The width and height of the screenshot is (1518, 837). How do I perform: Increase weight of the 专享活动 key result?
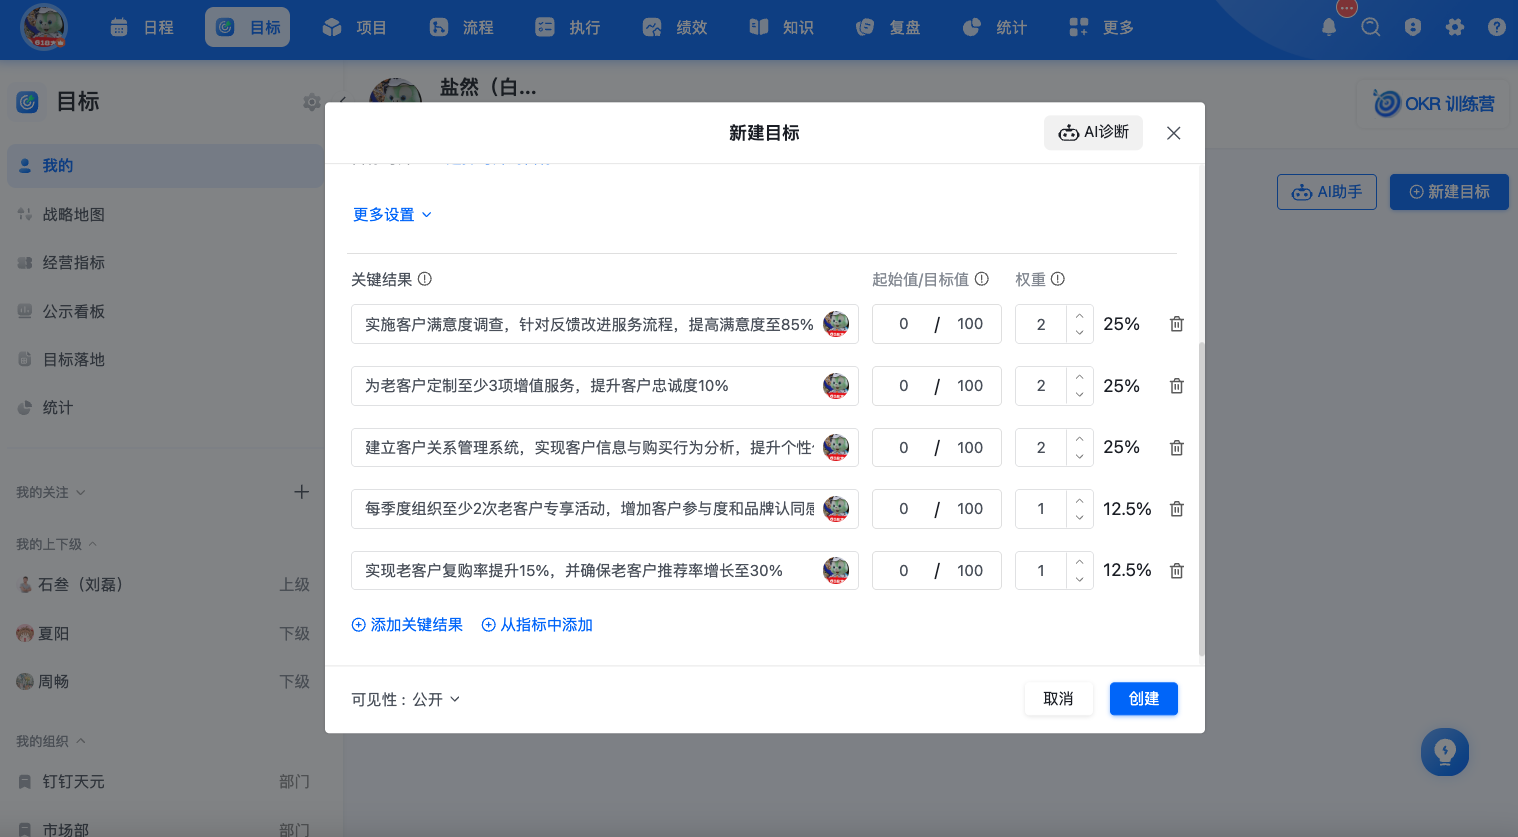1080,500
